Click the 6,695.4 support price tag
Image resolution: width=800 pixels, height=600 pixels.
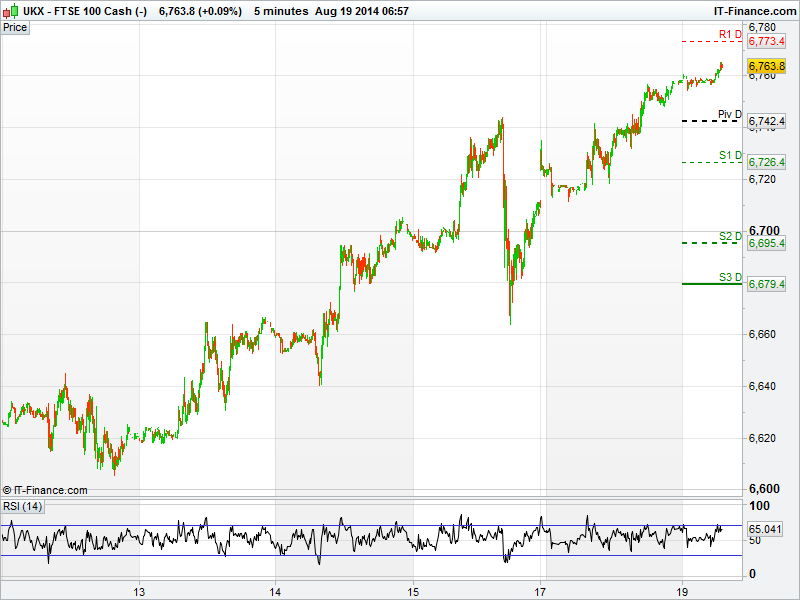click(x=767, y=243)
